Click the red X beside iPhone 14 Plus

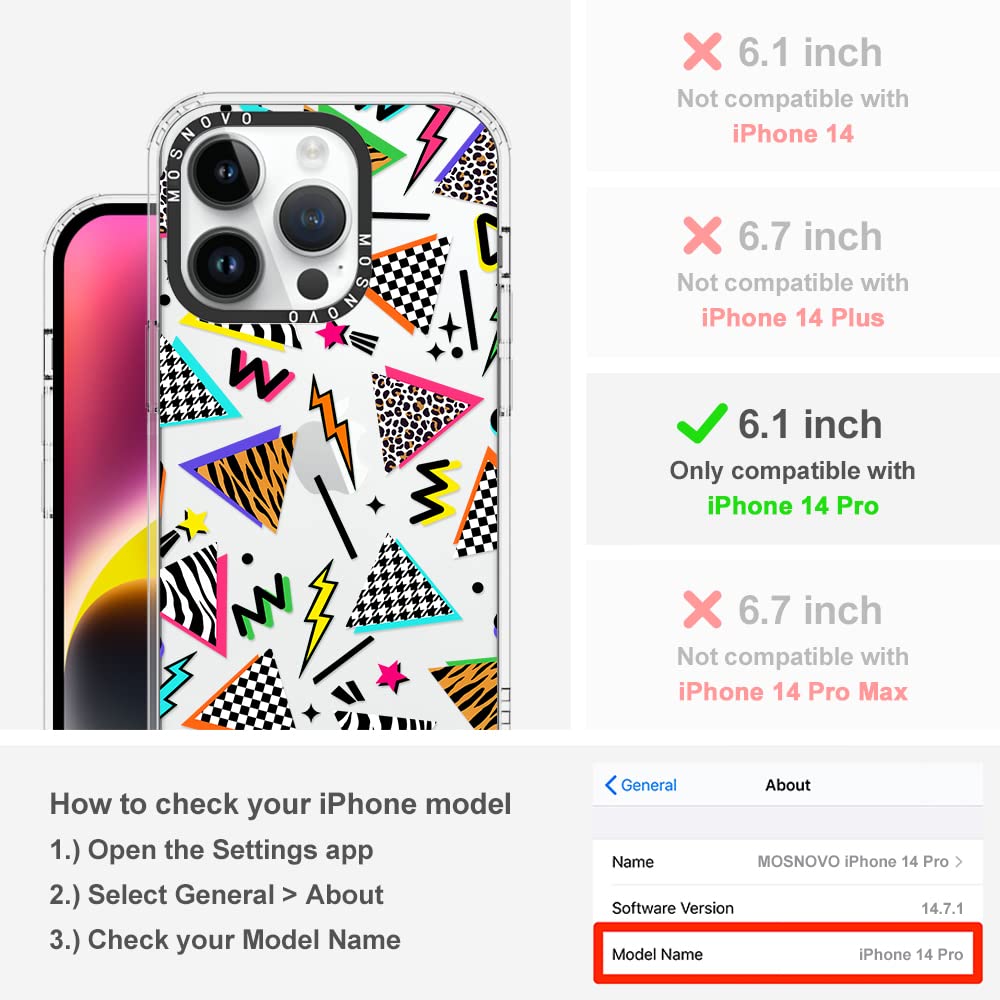pos(702,235)
